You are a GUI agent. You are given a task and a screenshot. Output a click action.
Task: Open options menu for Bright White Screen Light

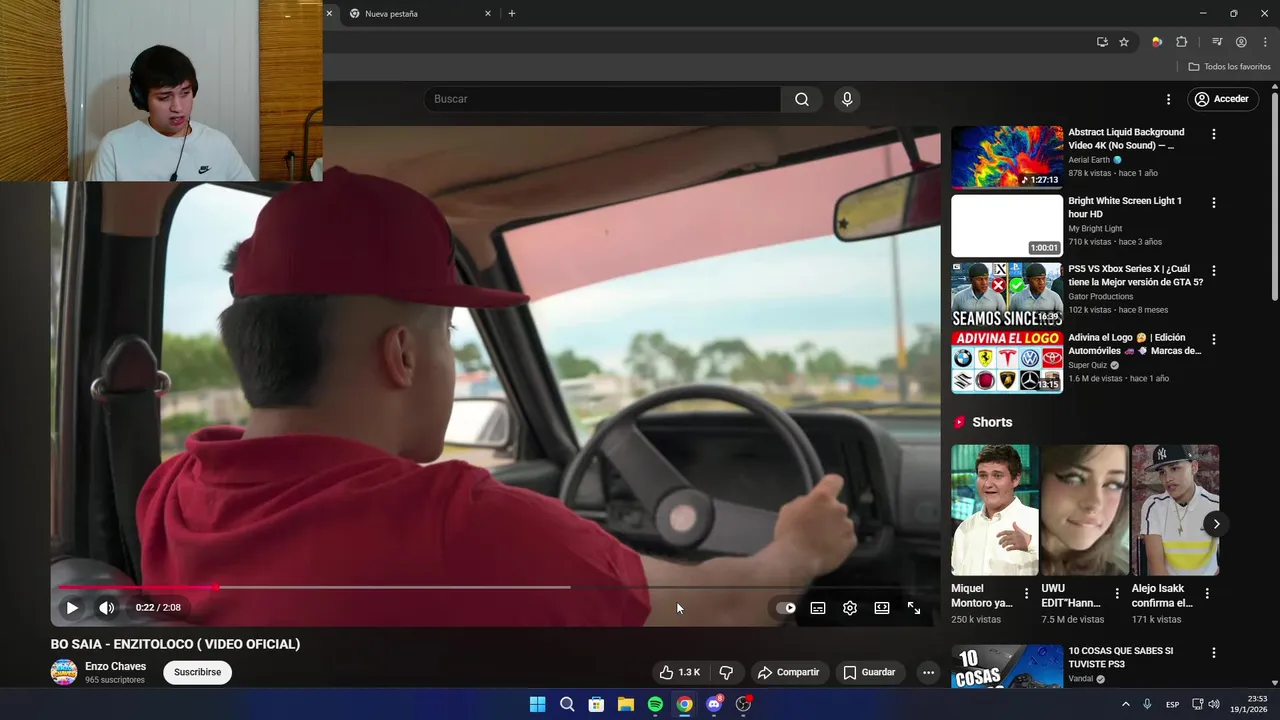pyautogui.click(x=1214, y=203)
